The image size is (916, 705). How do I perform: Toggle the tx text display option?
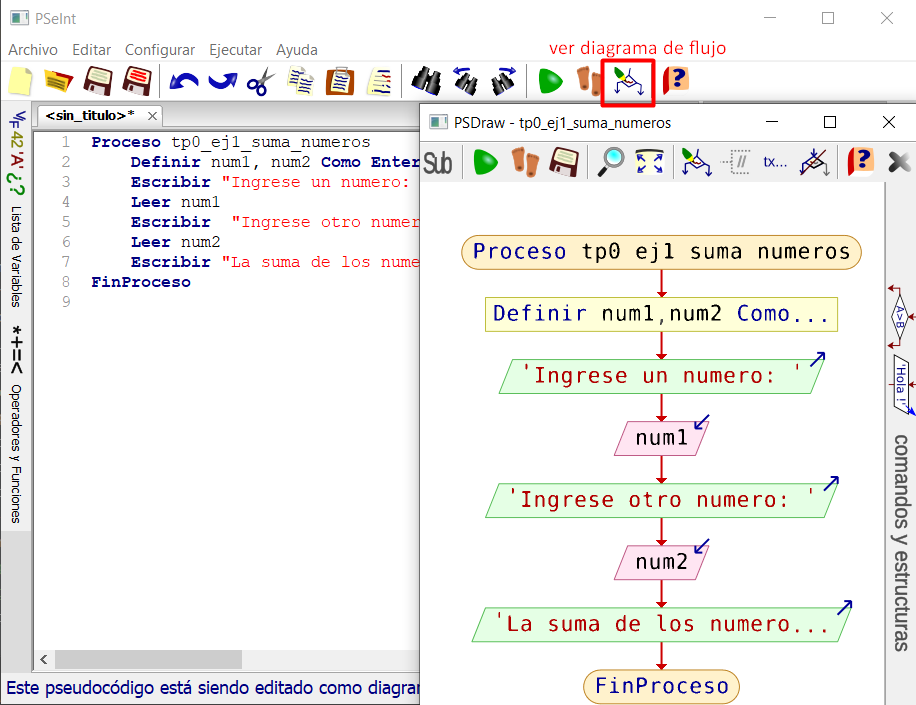(x=775, y=162)
